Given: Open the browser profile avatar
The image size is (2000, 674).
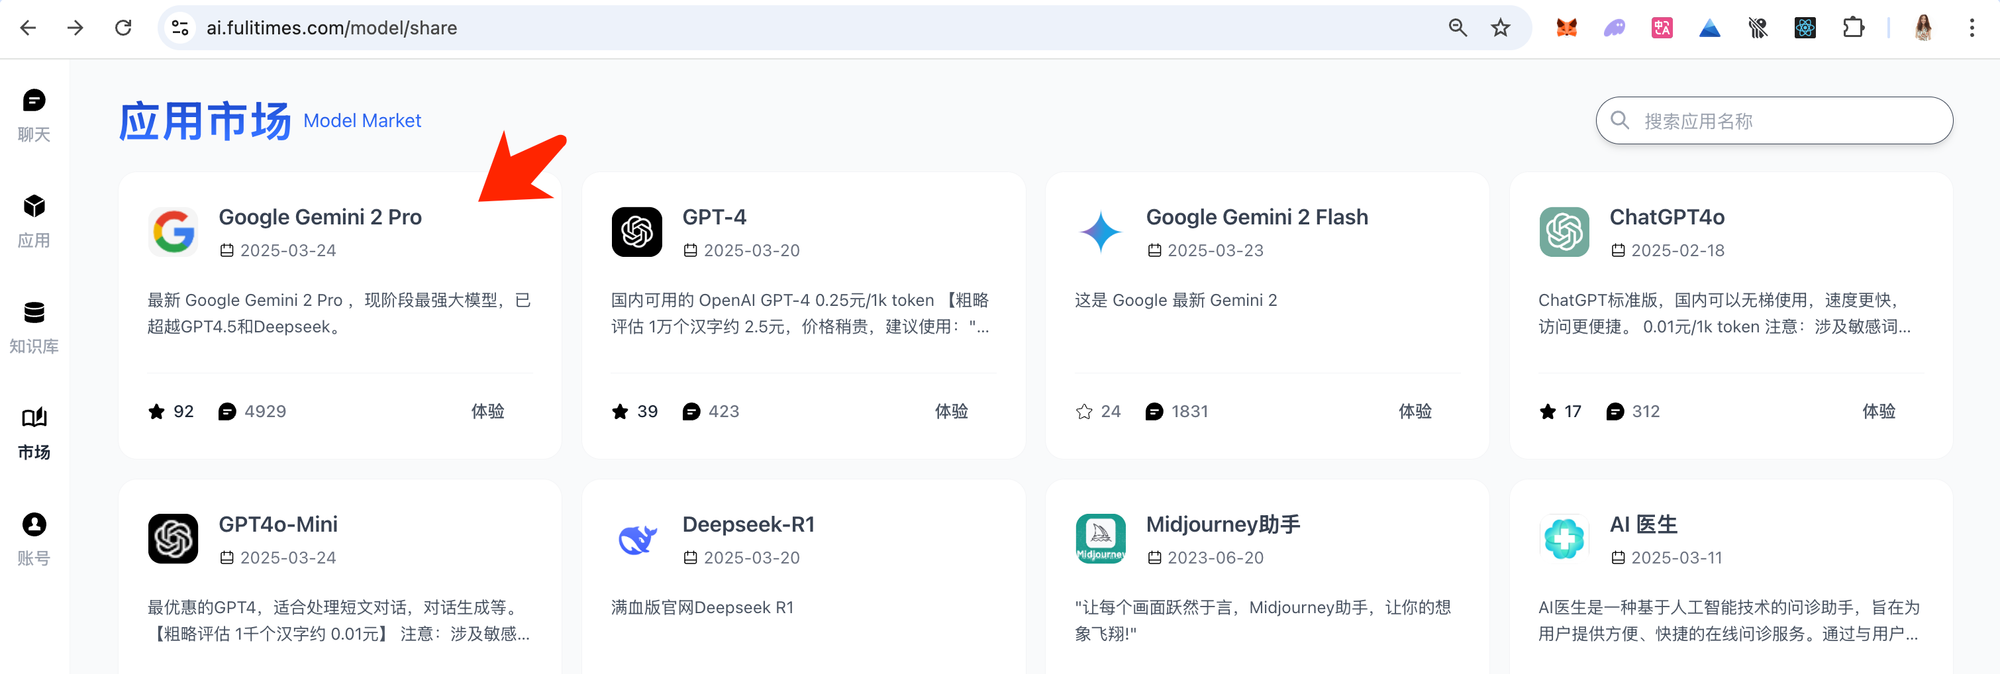Looking at the screenshot, I should 1923,28.
